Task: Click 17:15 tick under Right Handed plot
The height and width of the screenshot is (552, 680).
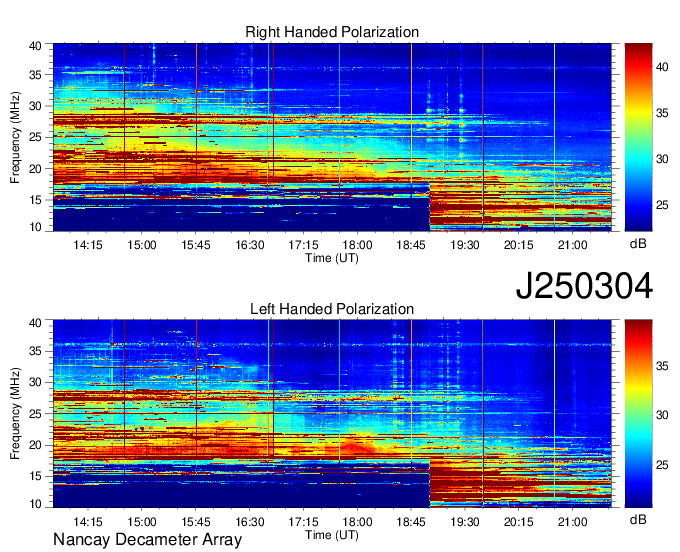Action: click(304, 245)
